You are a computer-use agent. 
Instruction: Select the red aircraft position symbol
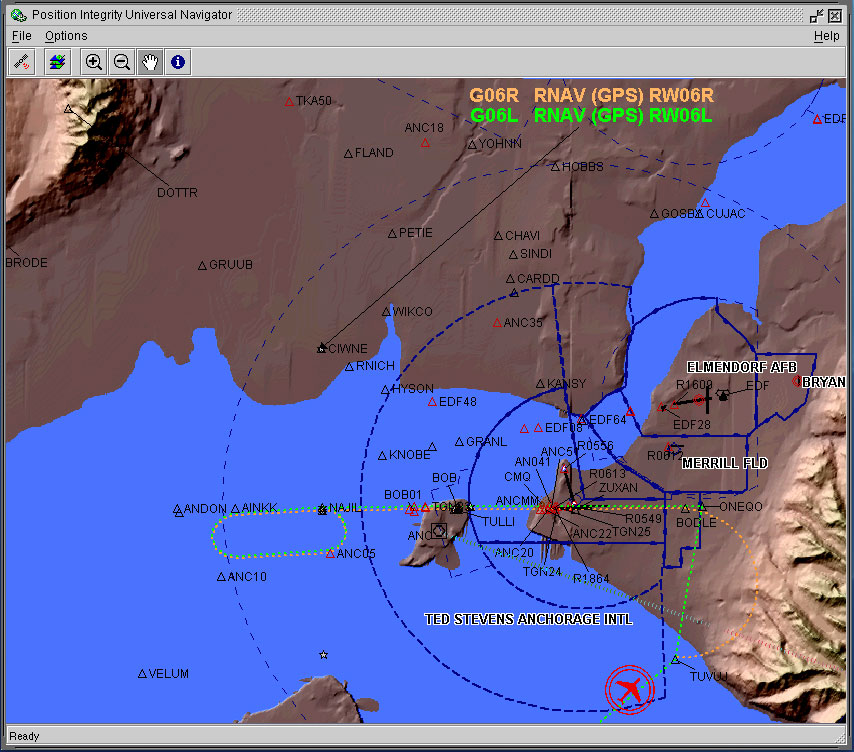(630, 689)
